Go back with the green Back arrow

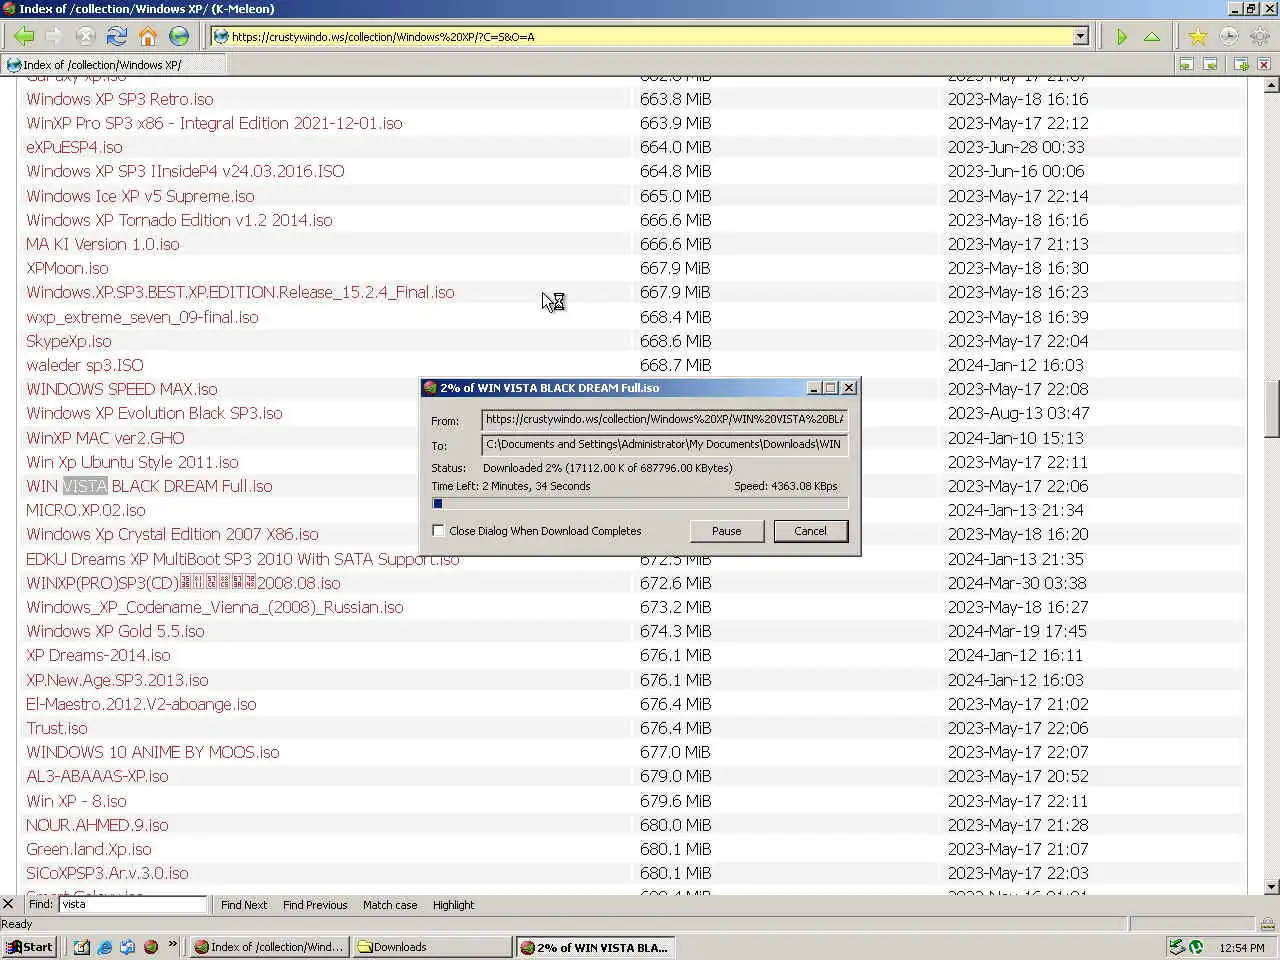coord(24,37)
